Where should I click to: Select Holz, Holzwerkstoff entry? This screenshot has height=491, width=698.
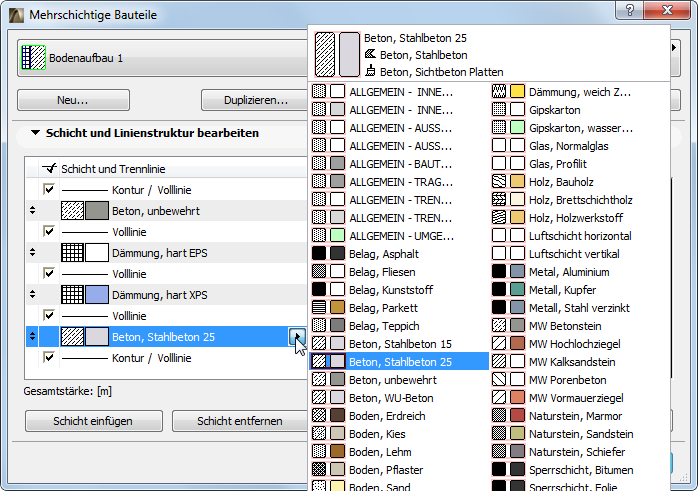click(x=580, y=218)
